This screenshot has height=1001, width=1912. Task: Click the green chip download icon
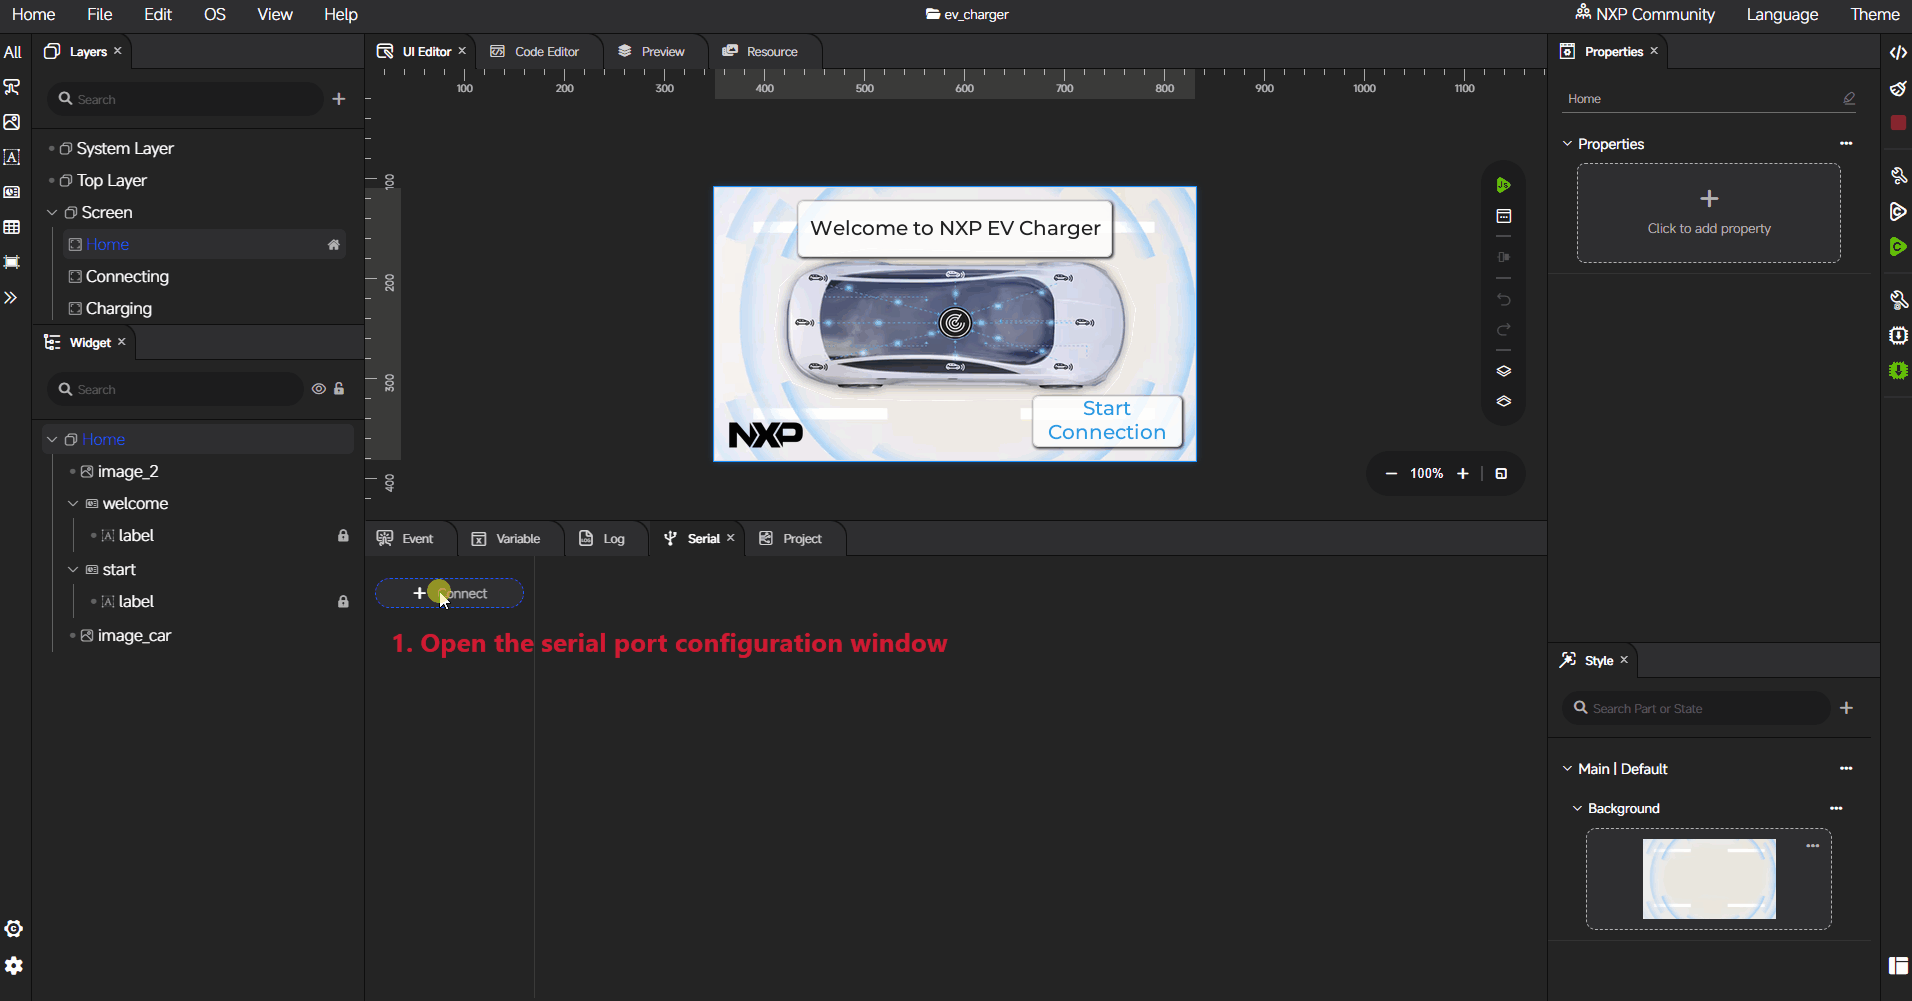click(x=1898, y=371)
